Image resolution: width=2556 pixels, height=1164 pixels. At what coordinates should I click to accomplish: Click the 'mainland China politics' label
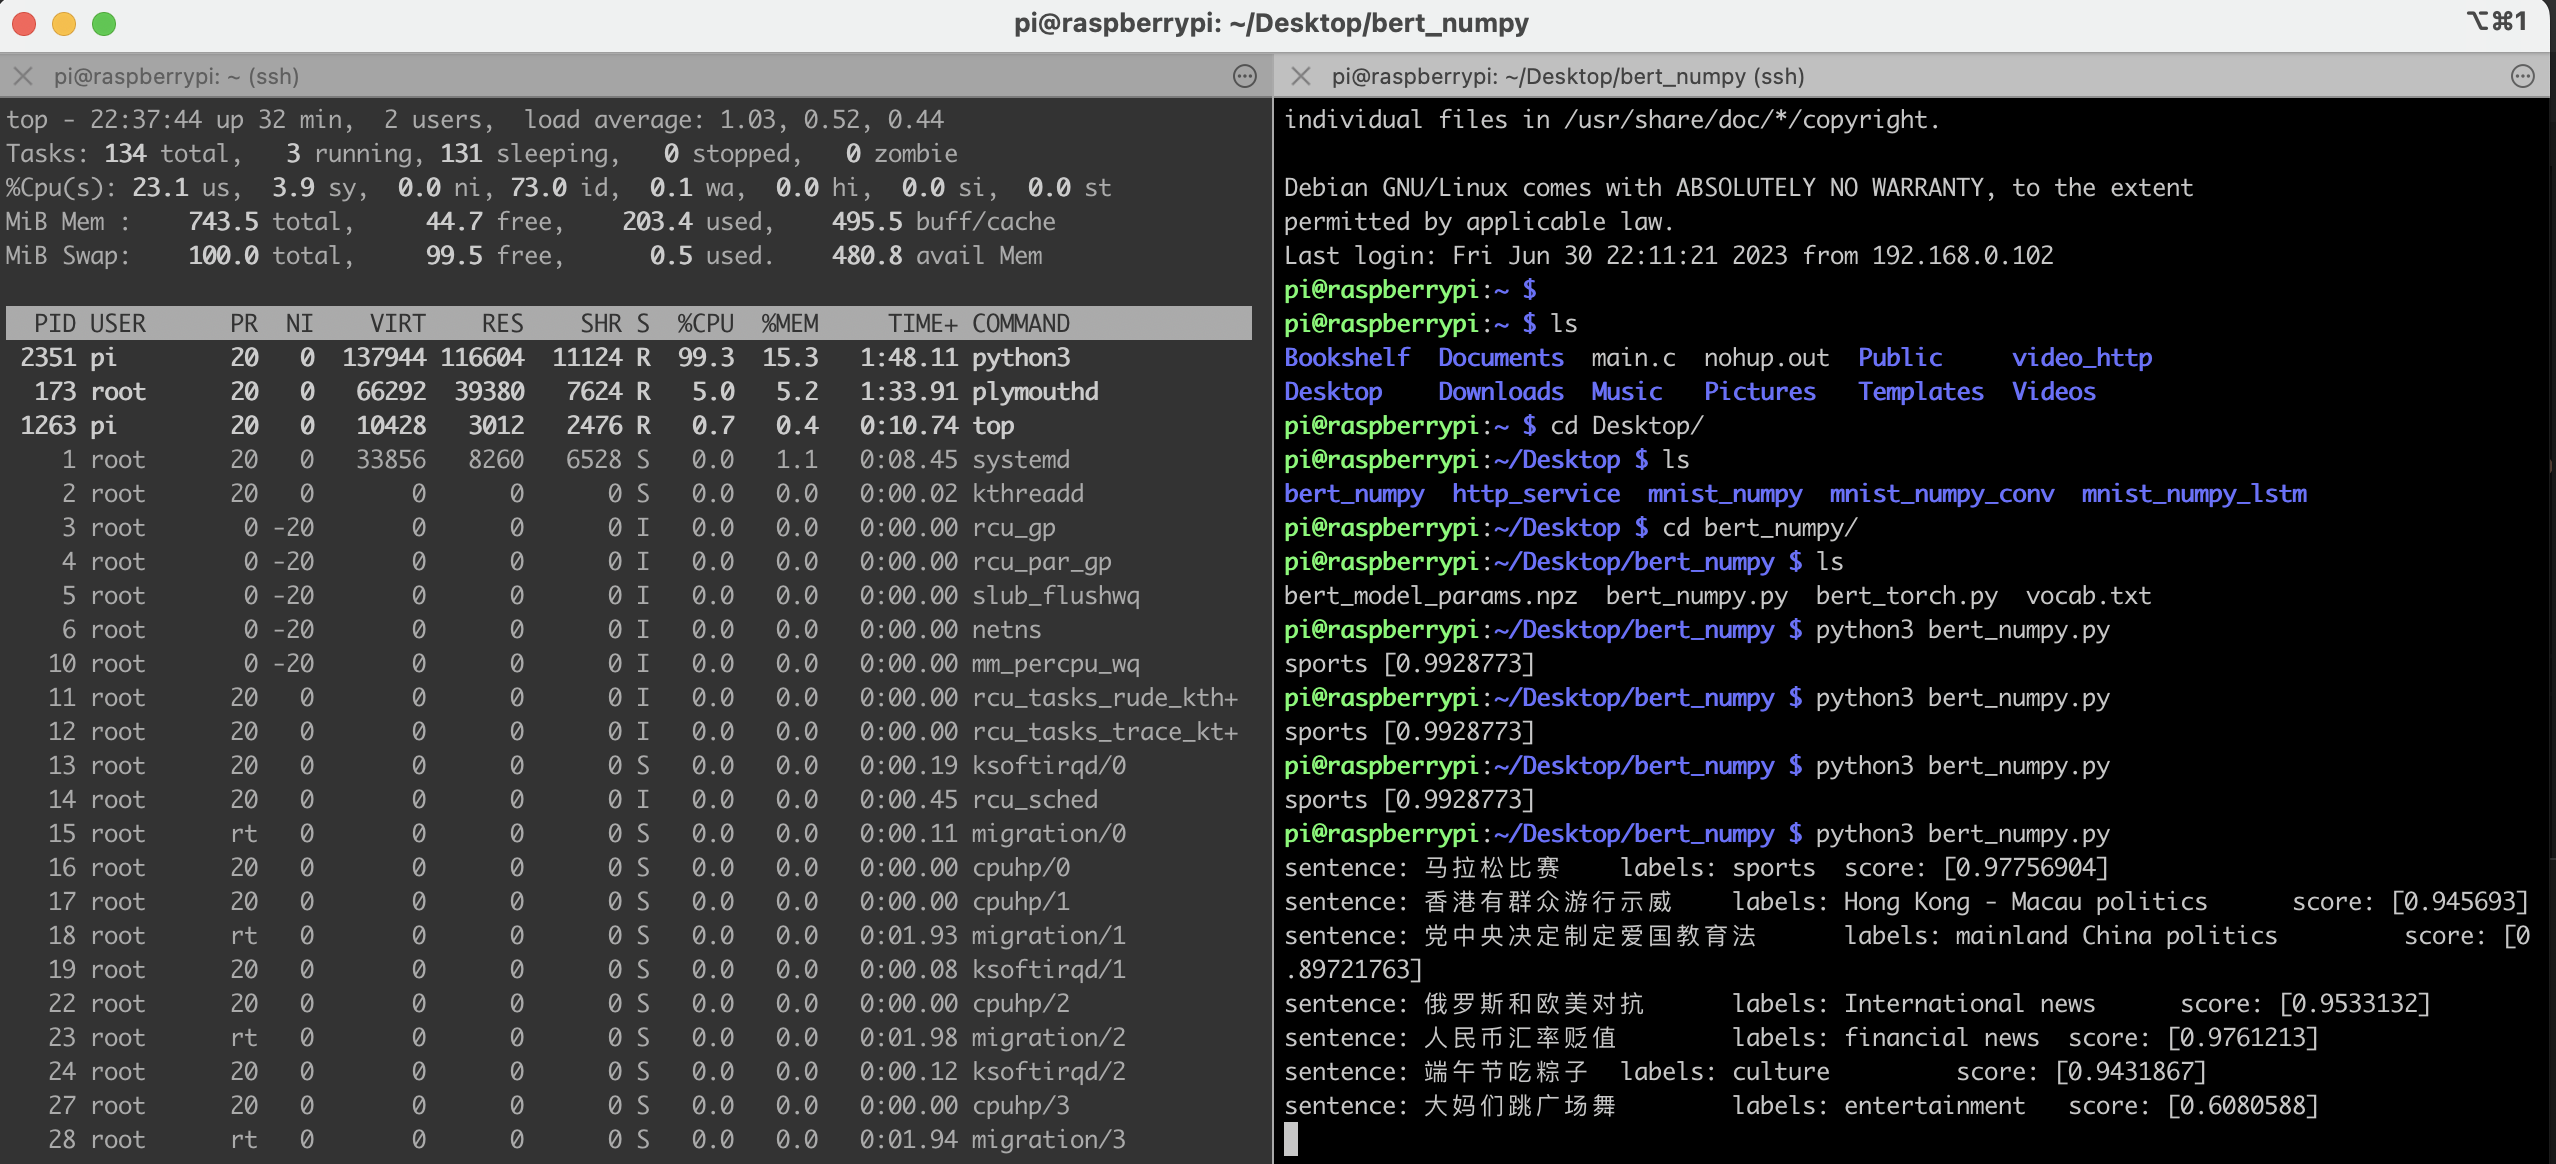[x=2117, y=936]
